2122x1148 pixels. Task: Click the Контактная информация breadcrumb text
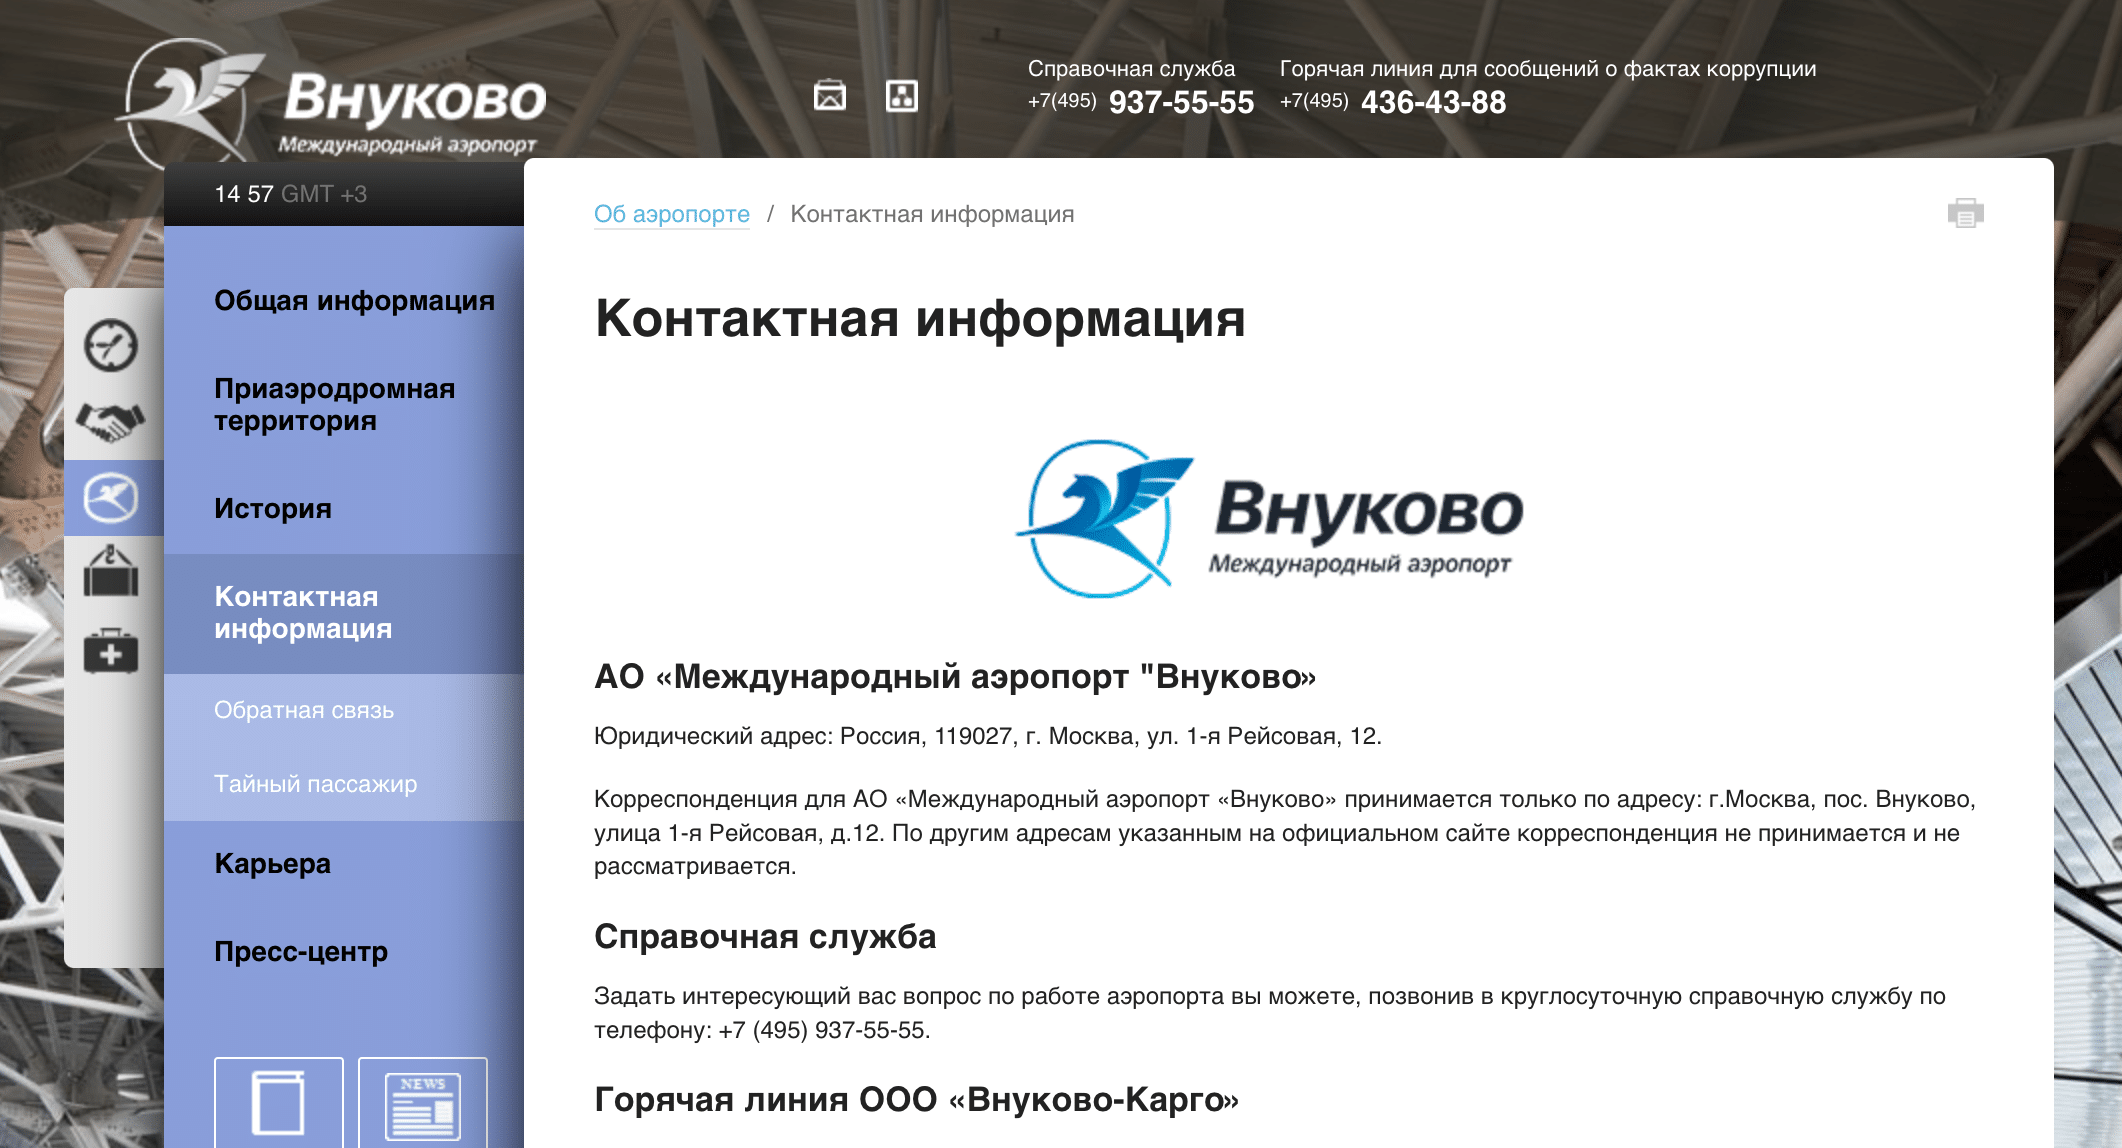[x=932, y=214]
